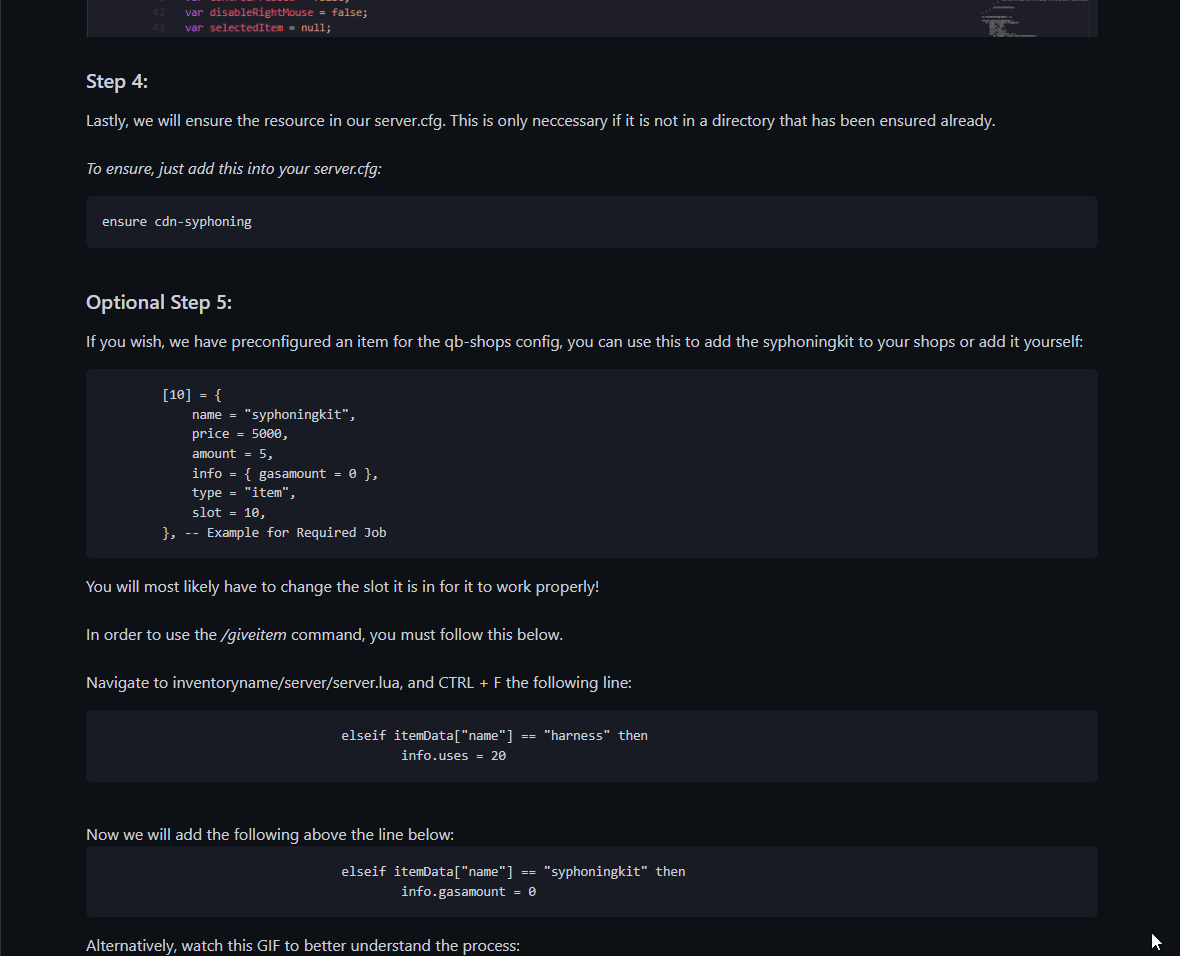Image resolution: width=1180 pixels, height=956 pixels.
Task: Click the 'info.gasamount = 0' final code line
Action: [468, 892]
